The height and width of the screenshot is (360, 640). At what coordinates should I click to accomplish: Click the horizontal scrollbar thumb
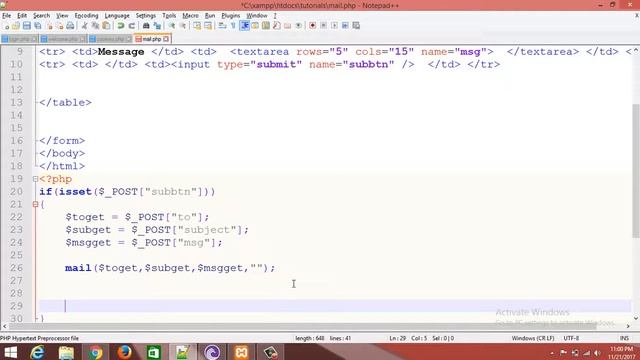point(302,326)
